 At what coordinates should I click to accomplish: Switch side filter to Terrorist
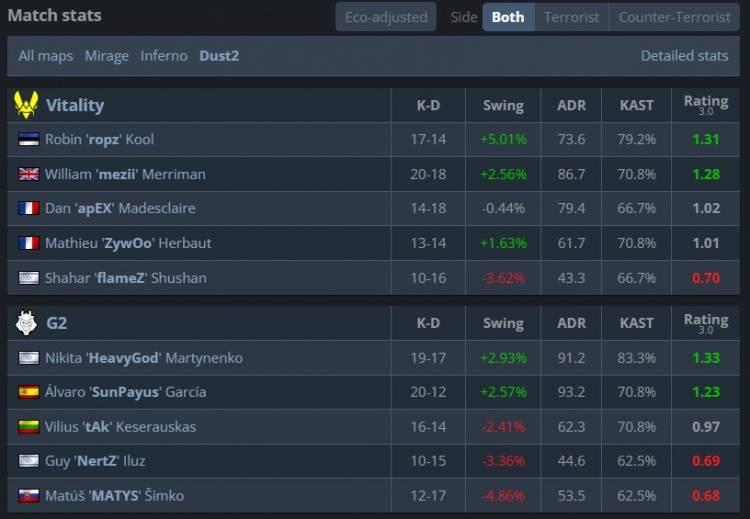[571, 17]
